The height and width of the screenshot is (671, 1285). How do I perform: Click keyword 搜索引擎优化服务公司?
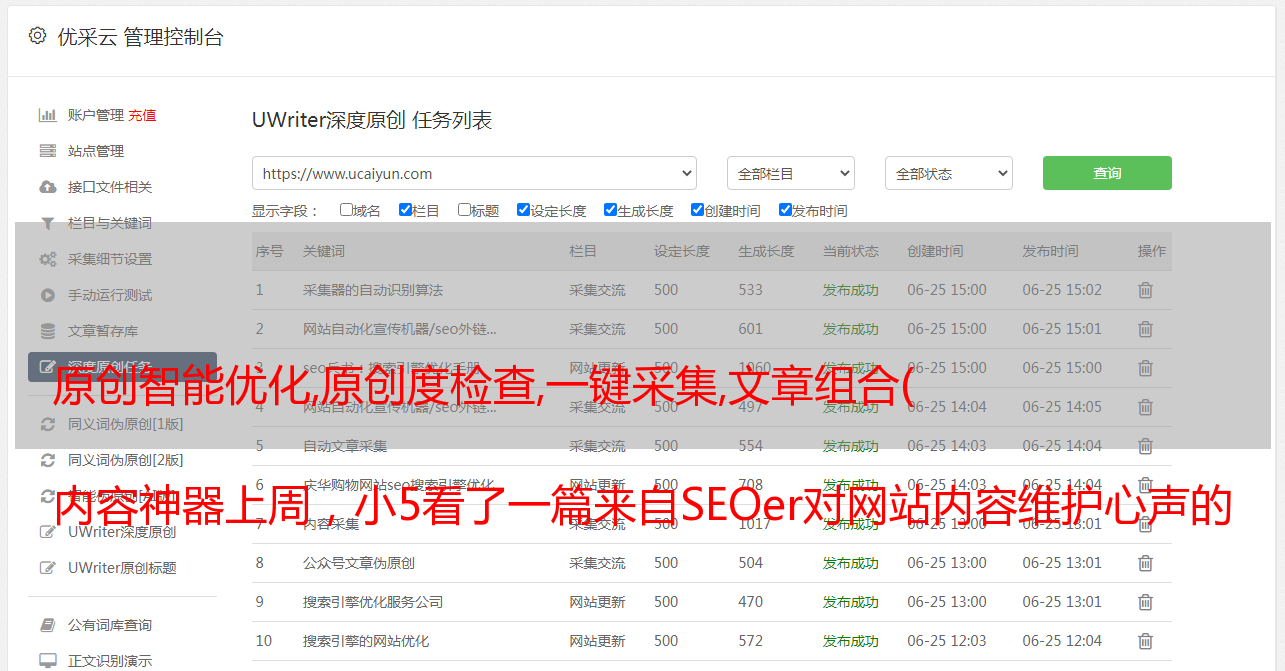click(x=373, y=602)
